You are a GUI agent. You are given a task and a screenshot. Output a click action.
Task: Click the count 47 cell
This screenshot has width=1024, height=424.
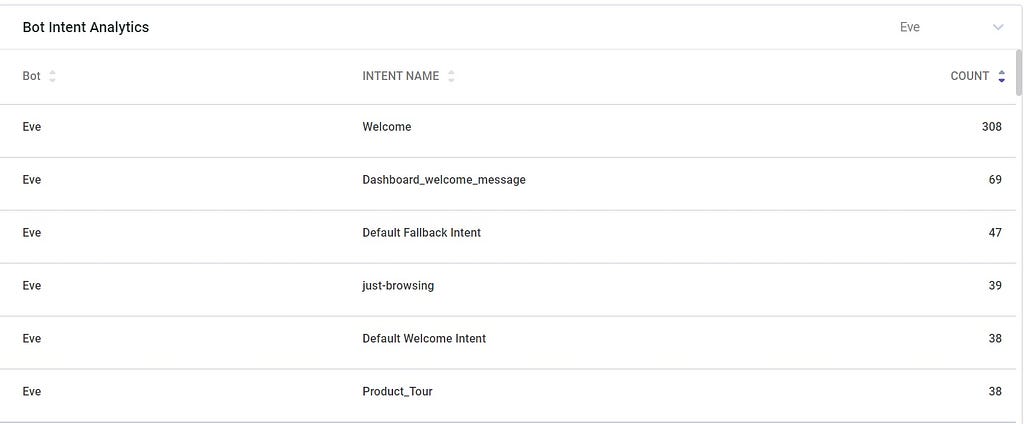point(994,233)
